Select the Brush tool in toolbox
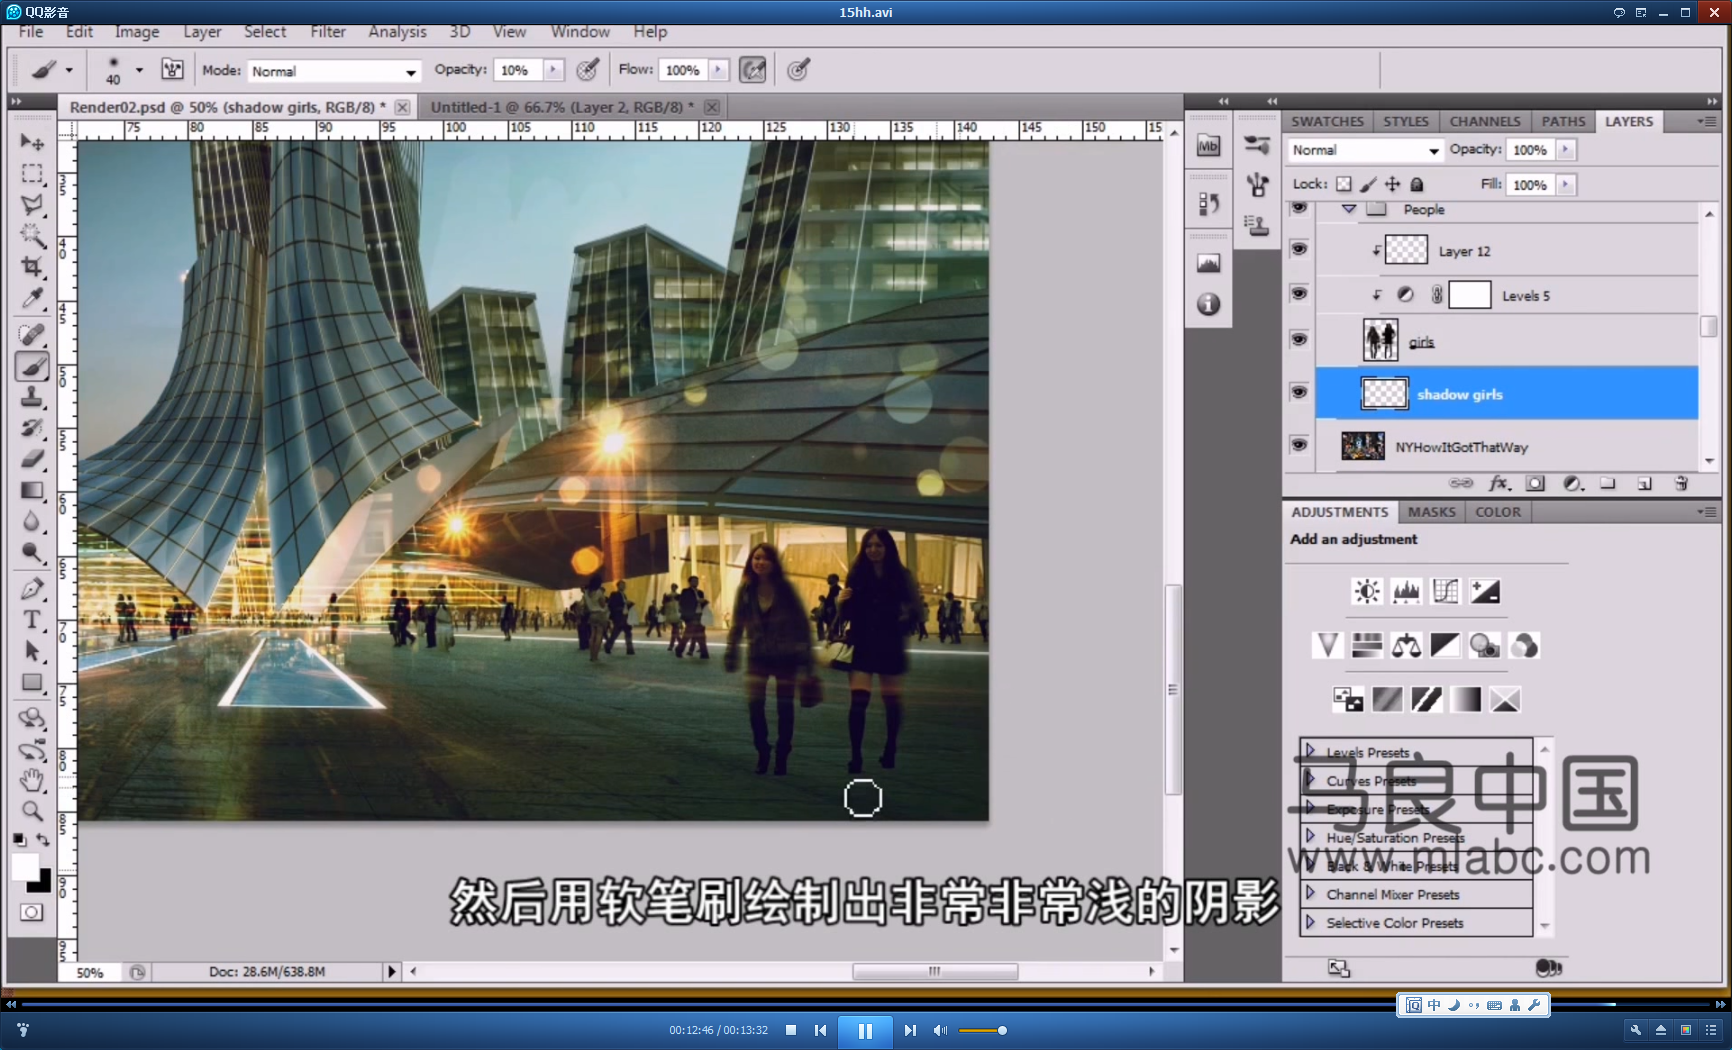1732x1050 pixels. pyautogui.click(x=31, y=366)
